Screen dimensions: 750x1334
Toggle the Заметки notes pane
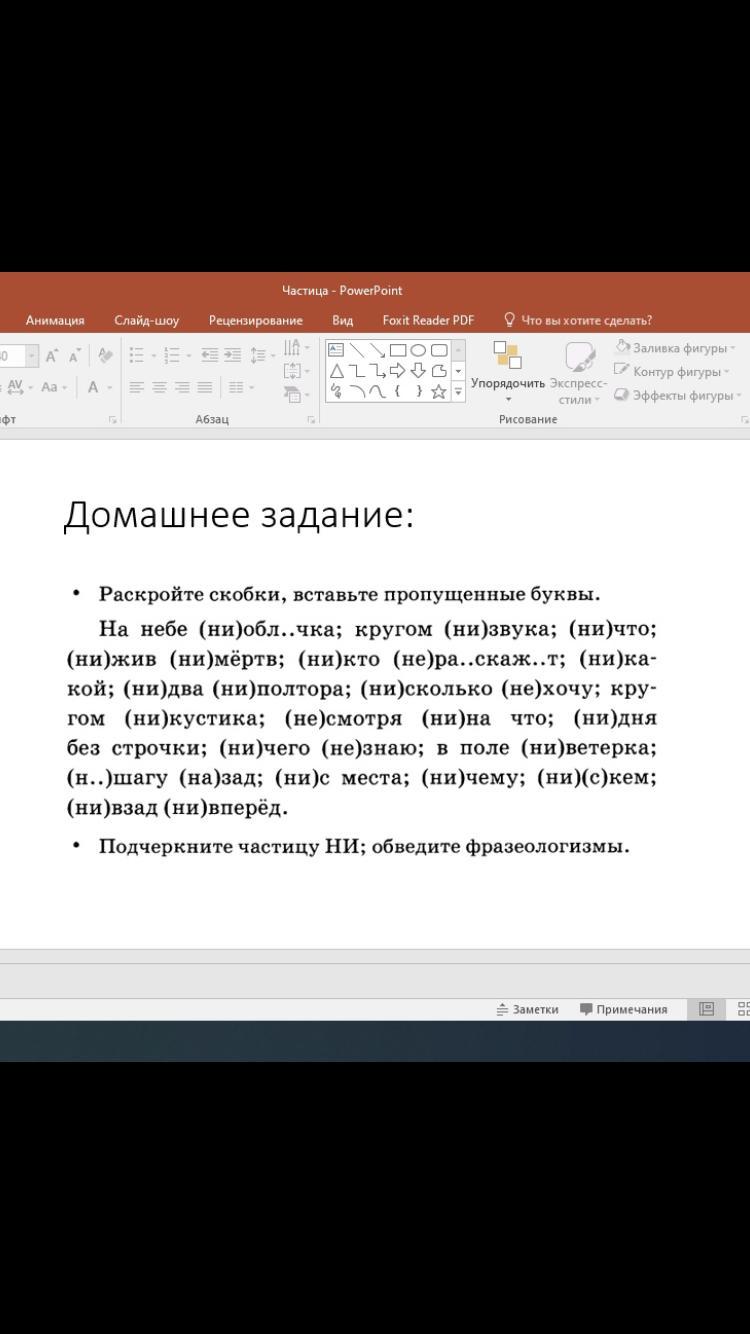click(x=527, y=1009)
